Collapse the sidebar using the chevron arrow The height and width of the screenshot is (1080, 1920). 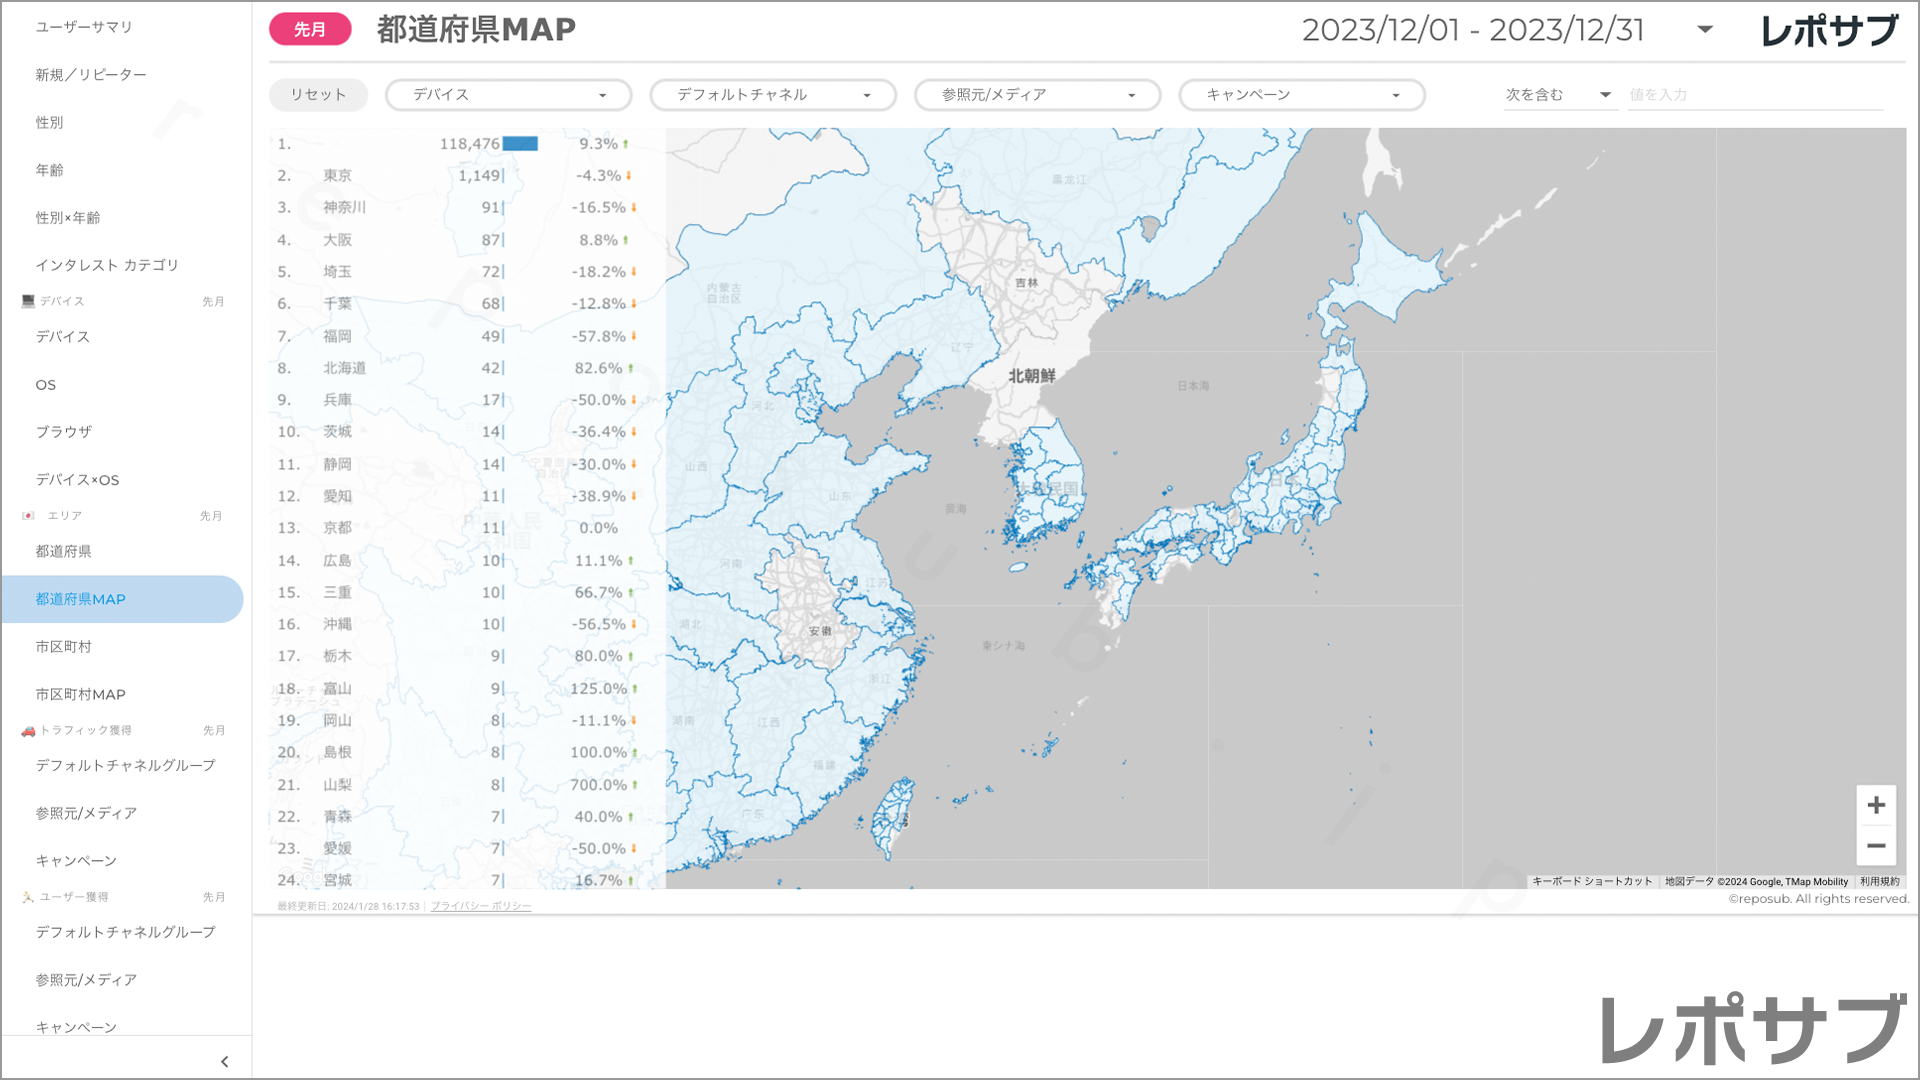pyautogui.click(x=224, y=1062)
